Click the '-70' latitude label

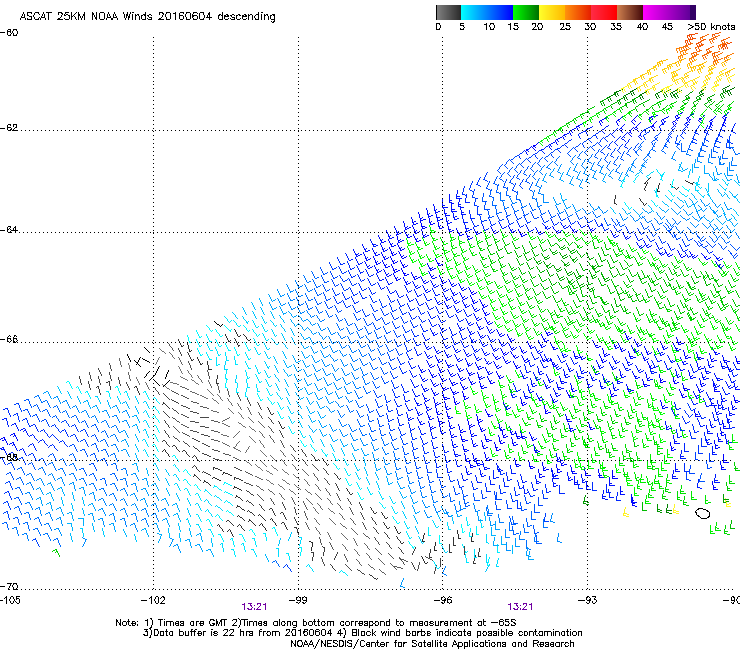coord(9,587)
